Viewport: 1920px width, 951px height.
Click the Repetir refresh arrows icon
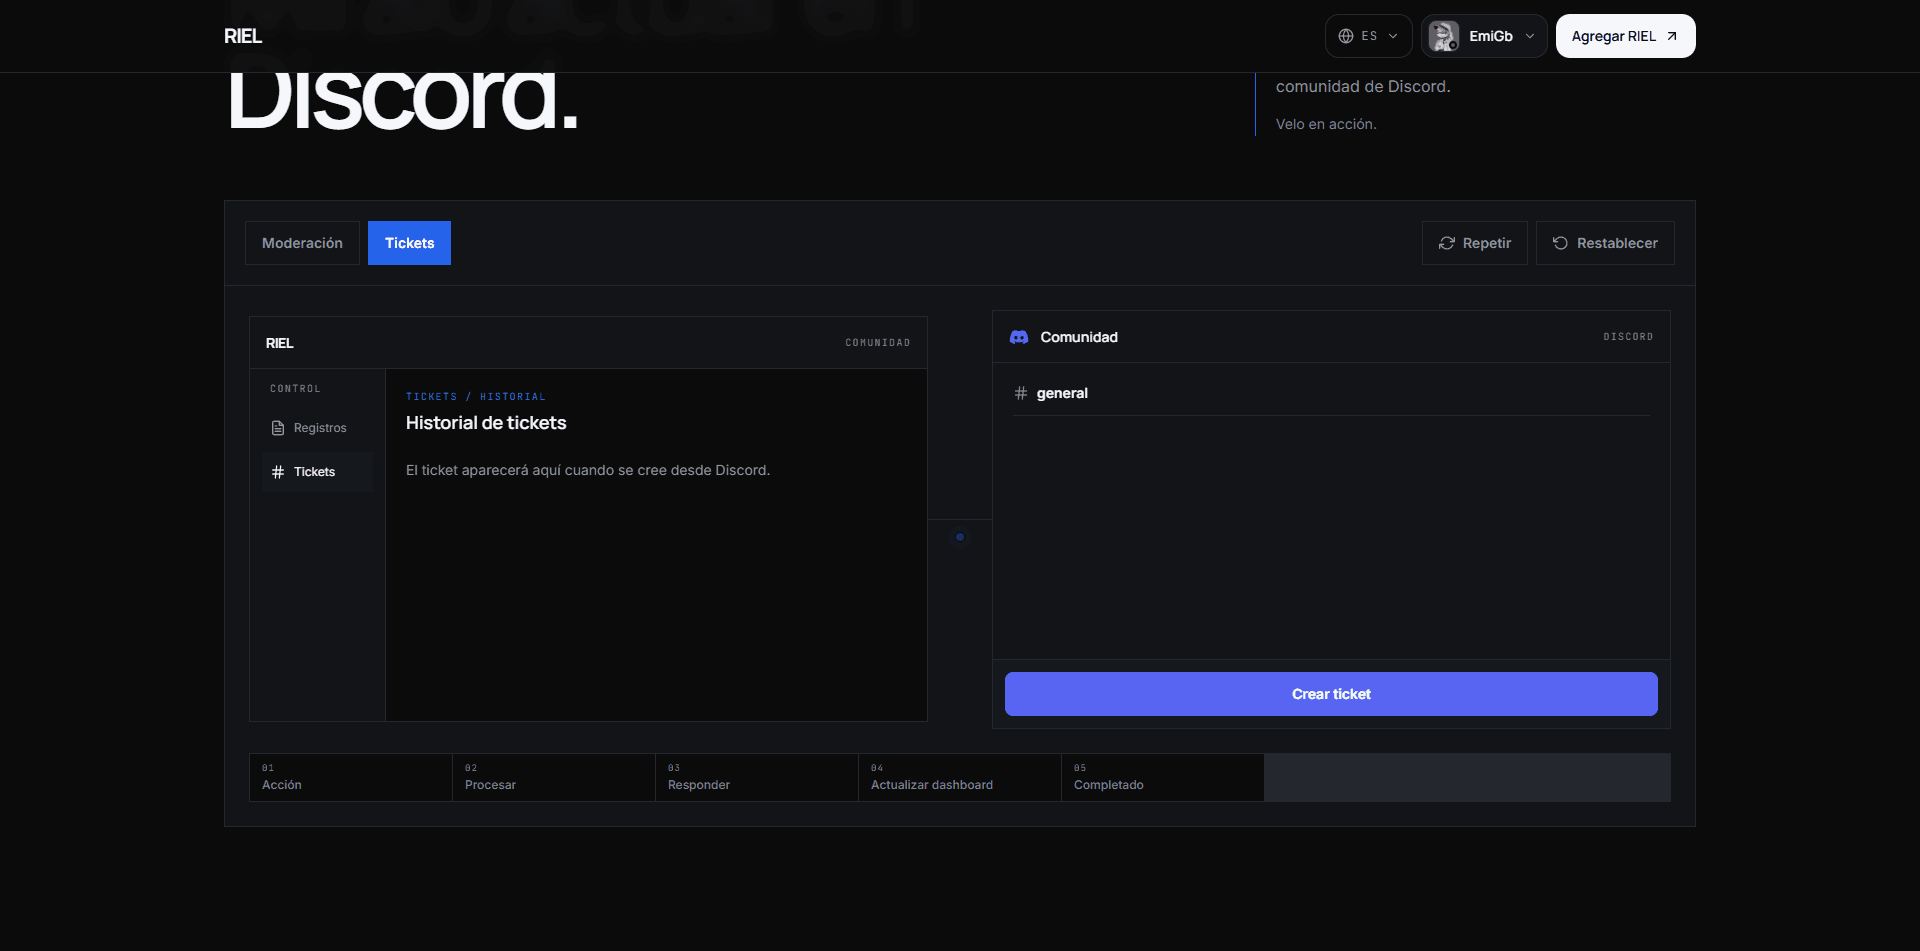point(1446,243)
